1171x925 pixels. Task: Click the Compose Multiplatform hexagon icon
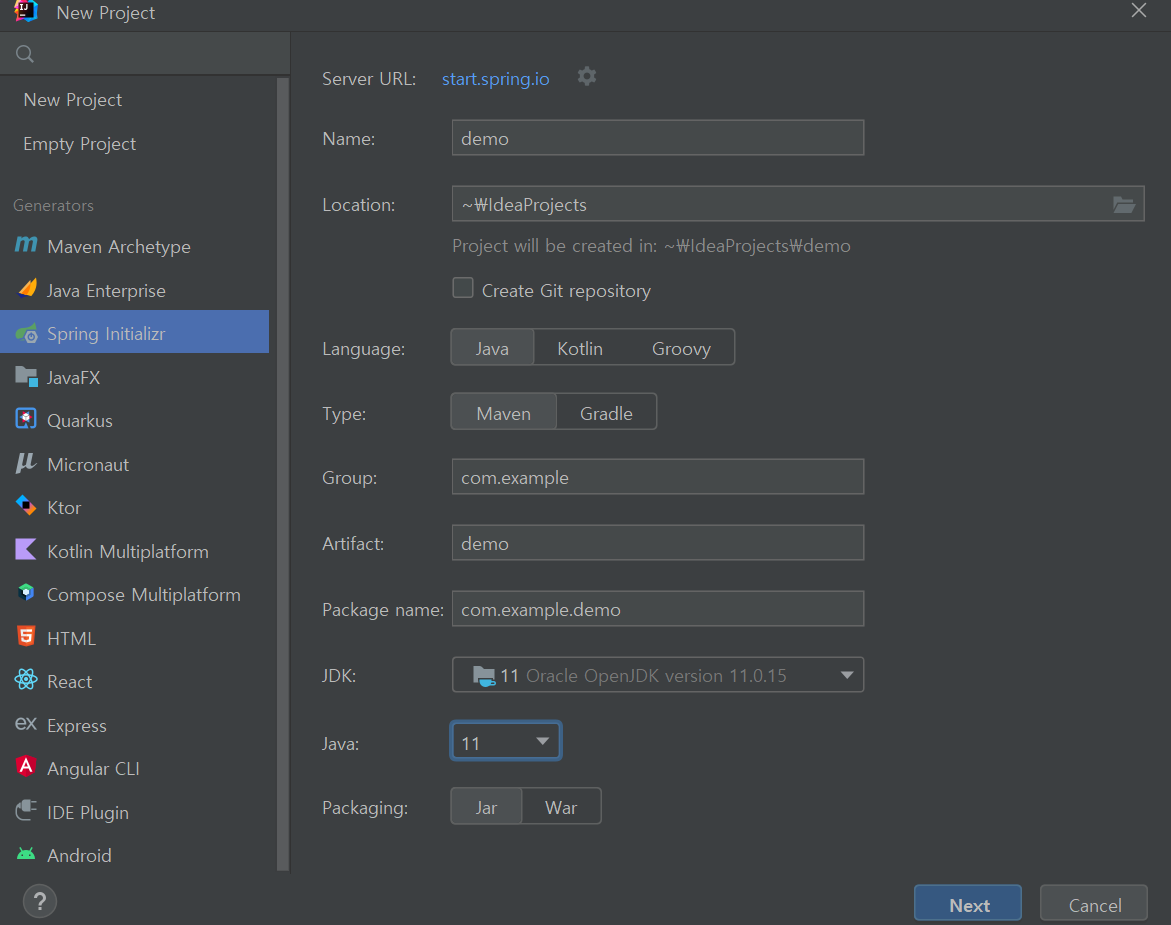[26, 594]
